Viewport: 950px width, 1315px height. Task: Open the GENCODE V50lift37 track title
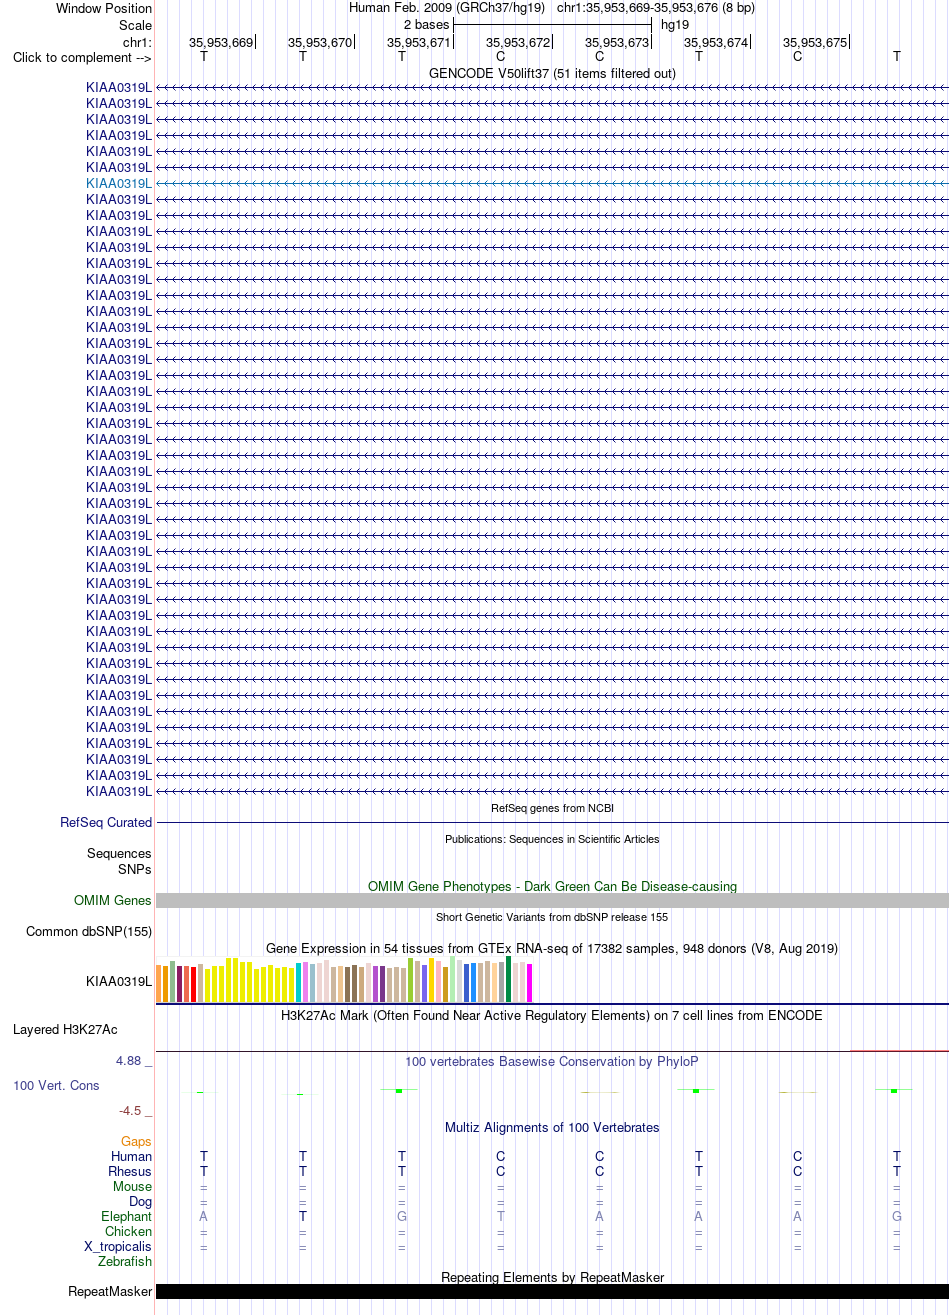click(x=552, y=73)
